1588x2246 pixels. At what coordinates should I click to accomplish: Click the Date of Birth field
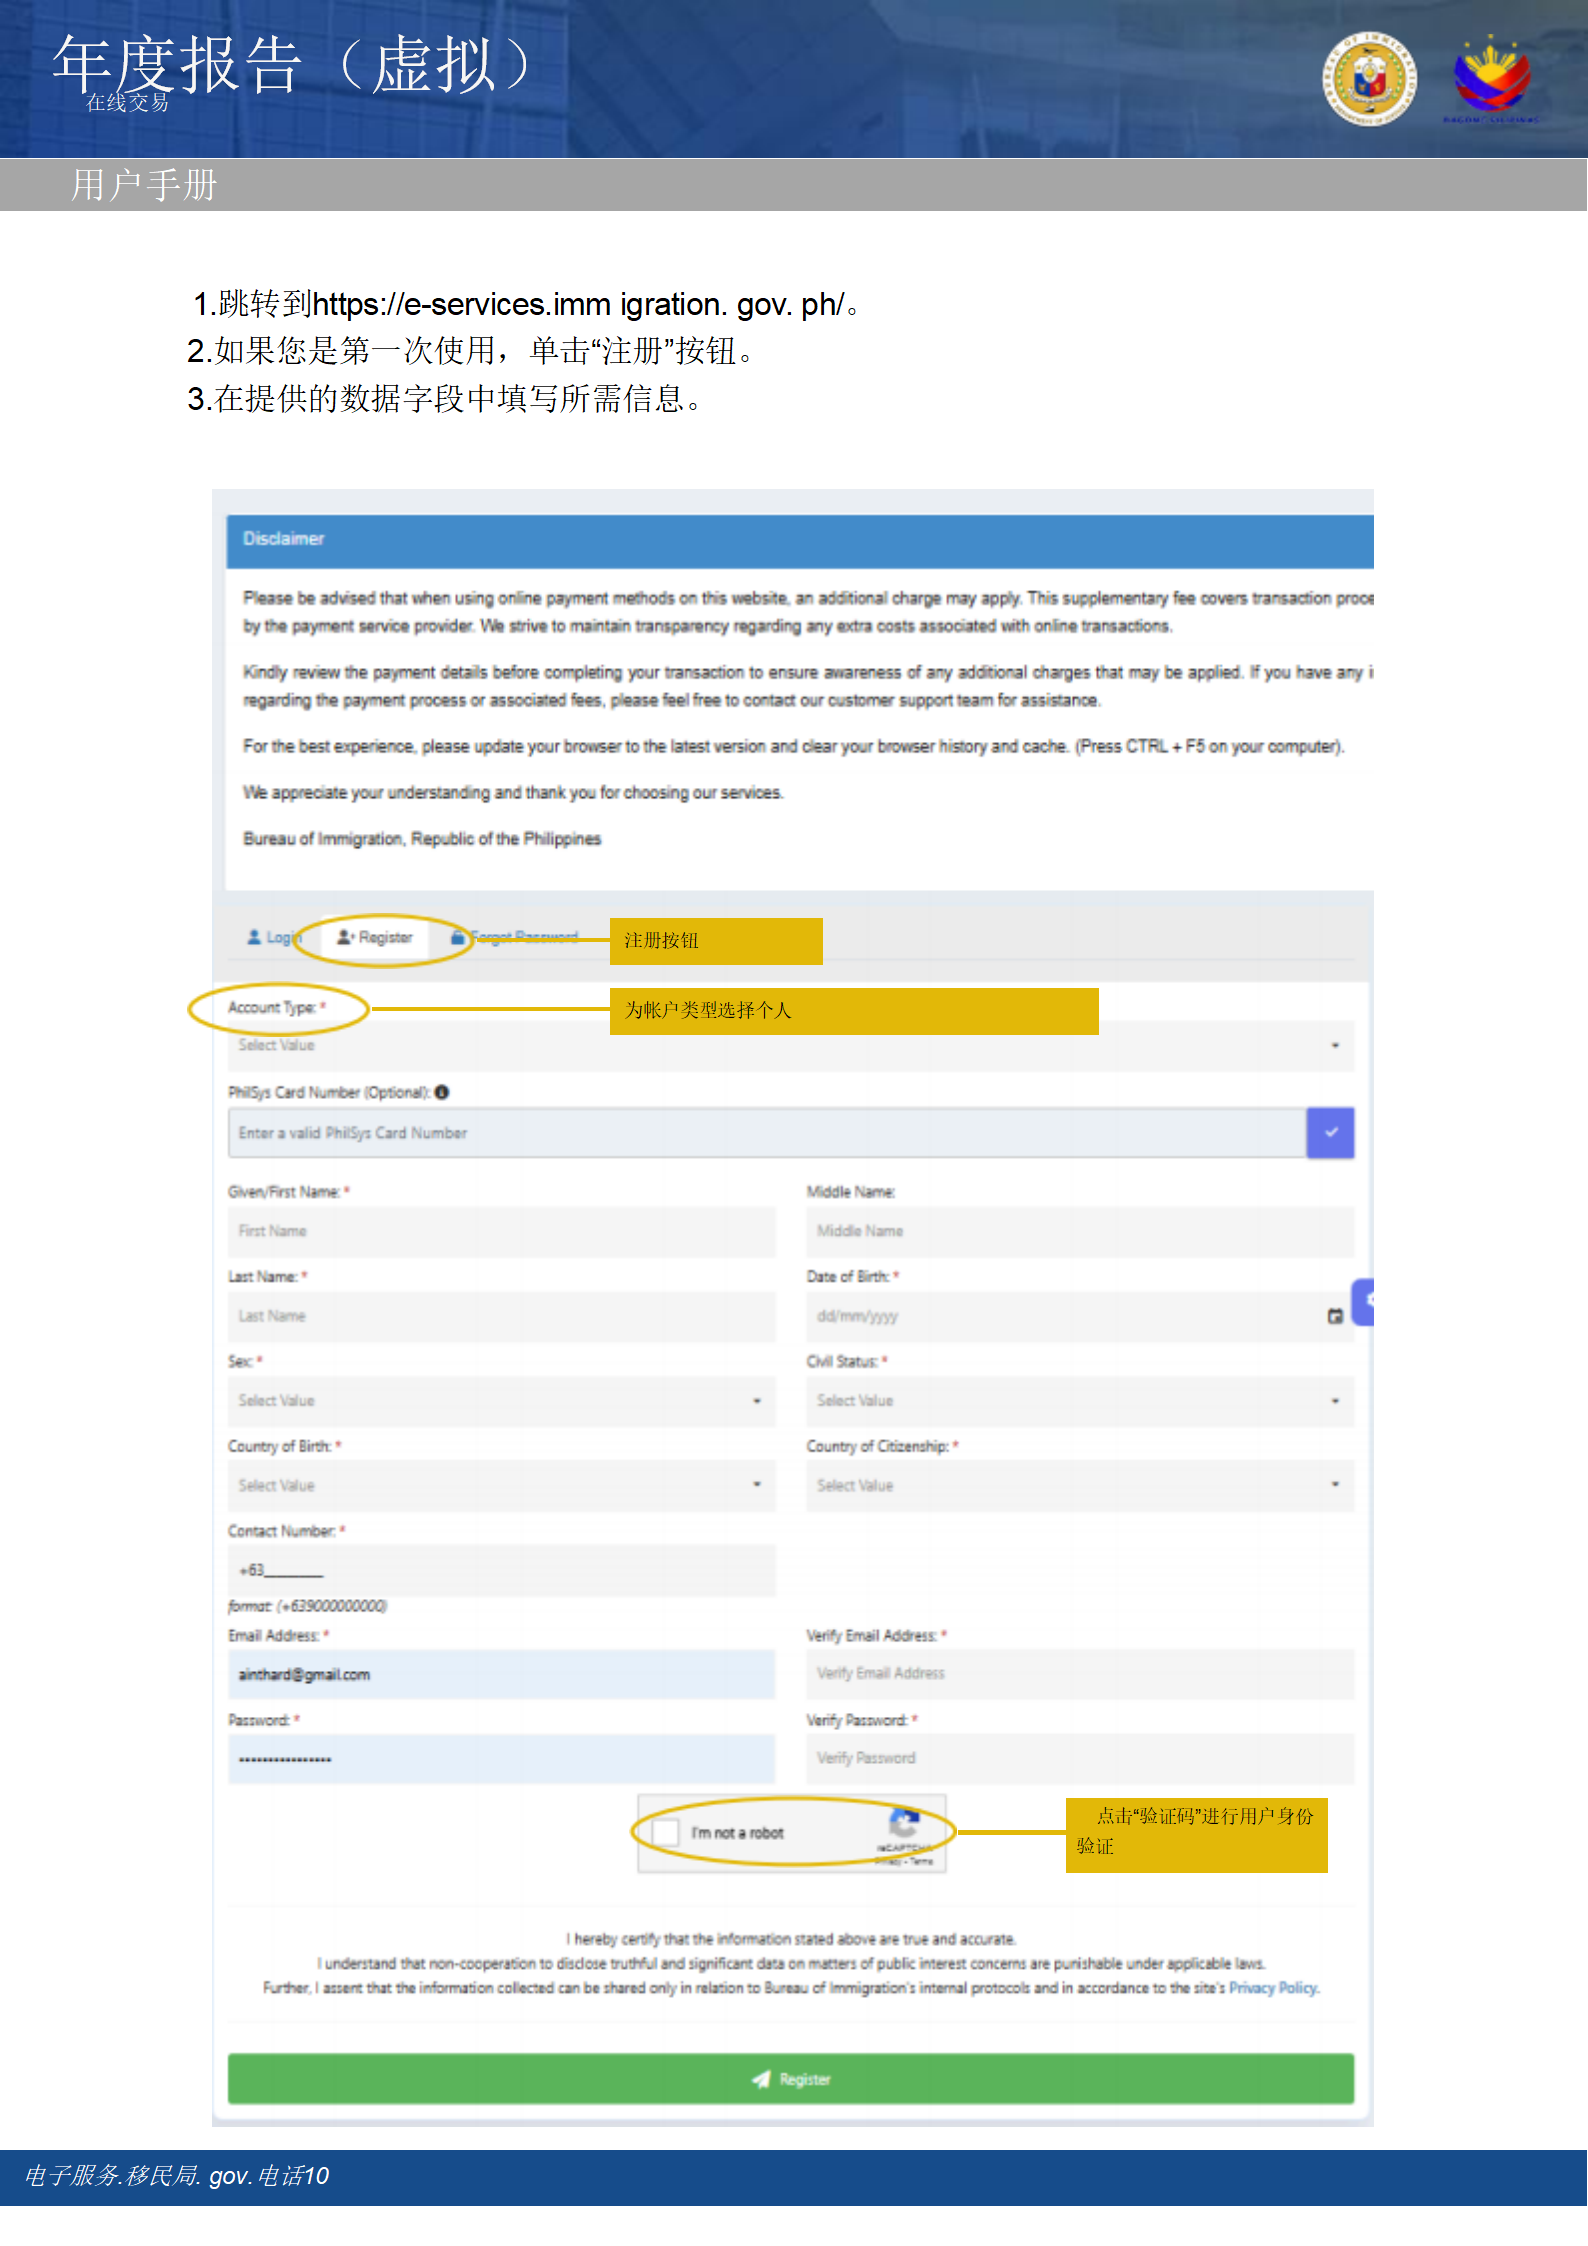pyautogui.click(x=1080, y=1316)
